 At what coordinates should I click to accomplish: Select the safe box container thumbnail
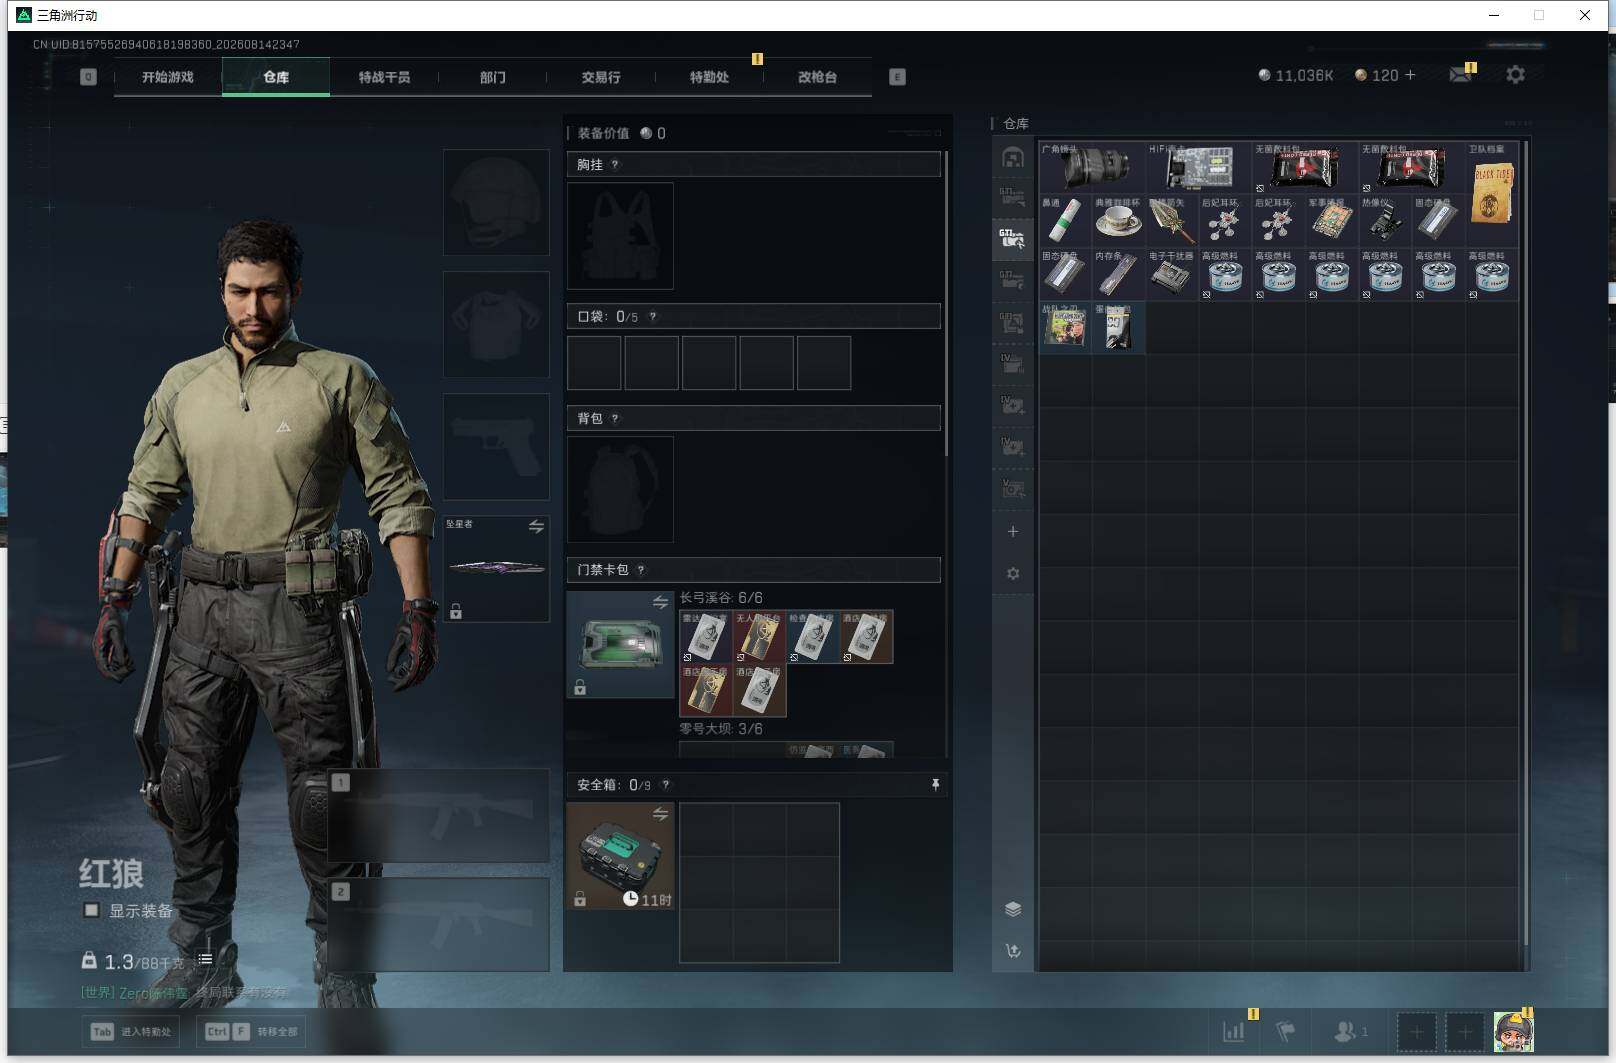pos(620,856)
